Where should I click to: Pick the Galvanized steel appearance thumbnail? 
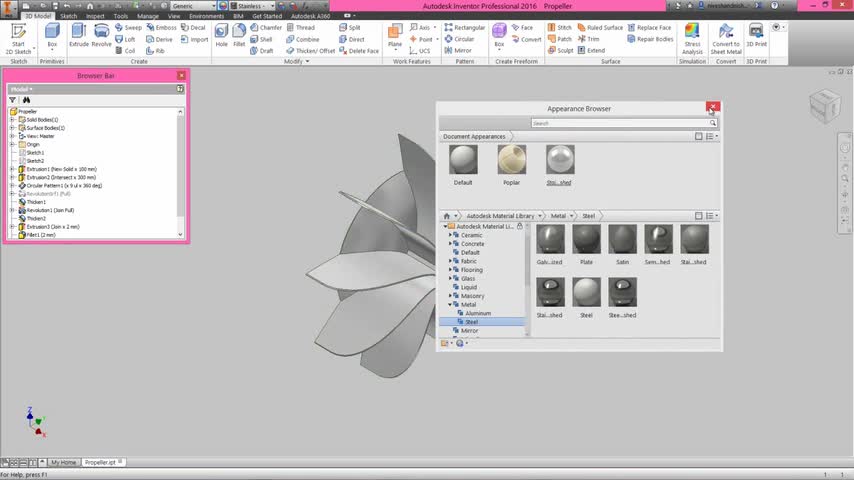(x=550, y=240)
